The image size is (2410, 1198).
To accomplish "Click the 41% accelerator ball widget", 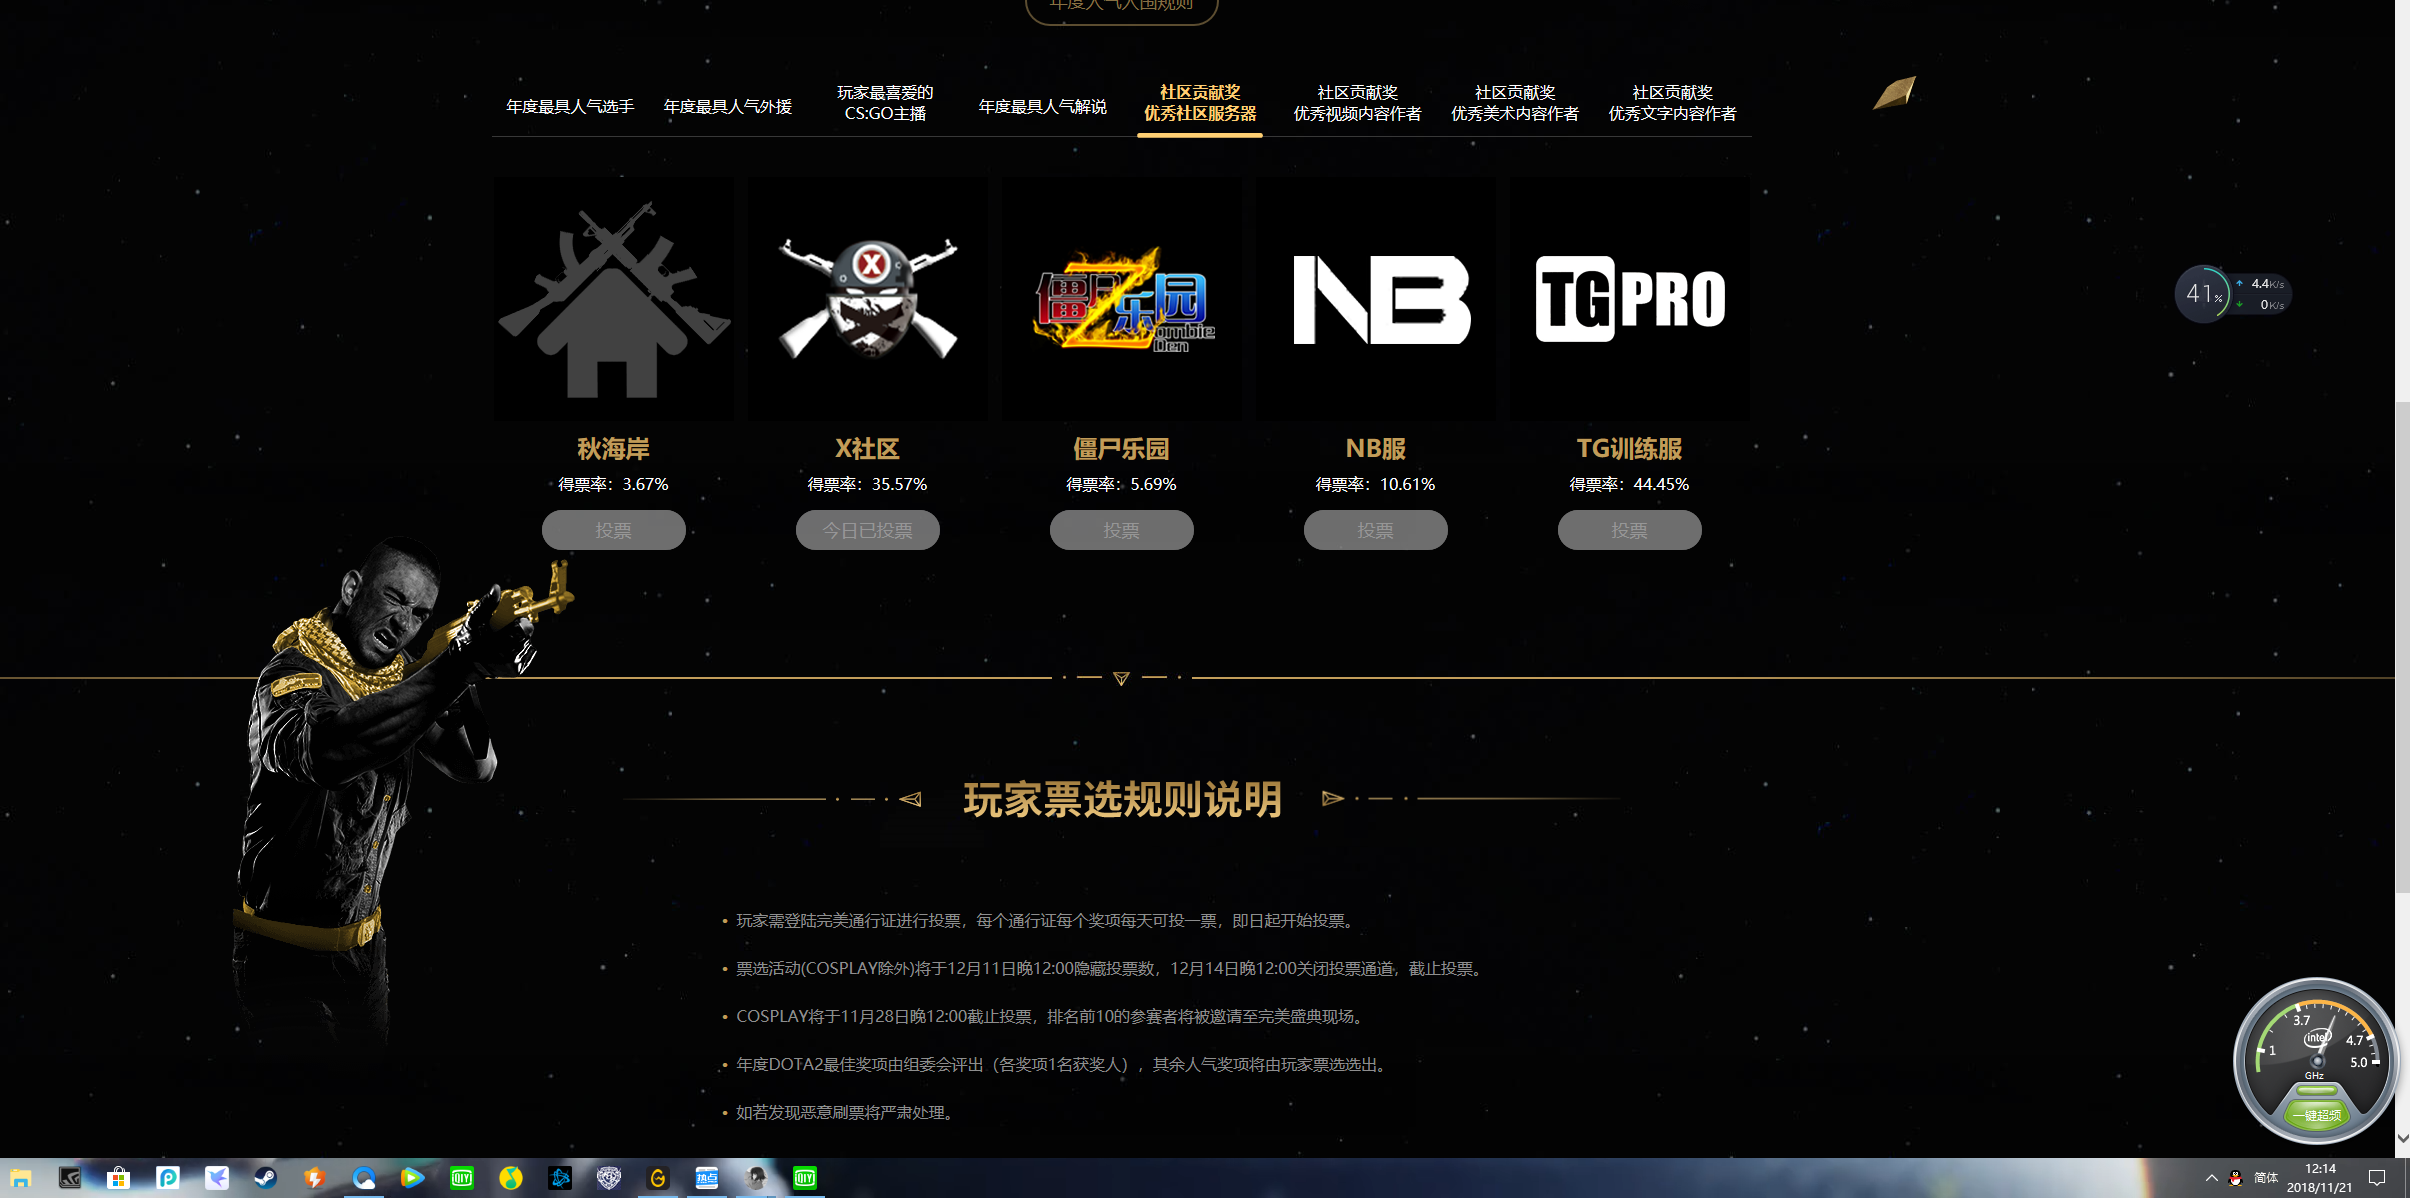I will click(x=2203, y=293).
